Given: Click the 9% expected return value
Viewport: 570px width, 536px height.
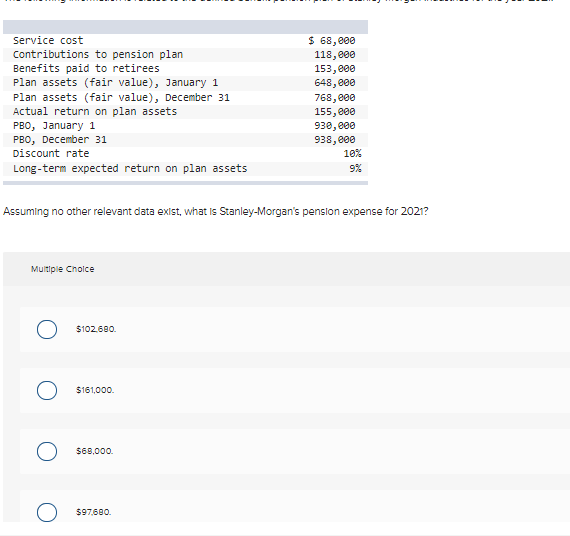Looking at the screenshot, I should tap(356, 168).
